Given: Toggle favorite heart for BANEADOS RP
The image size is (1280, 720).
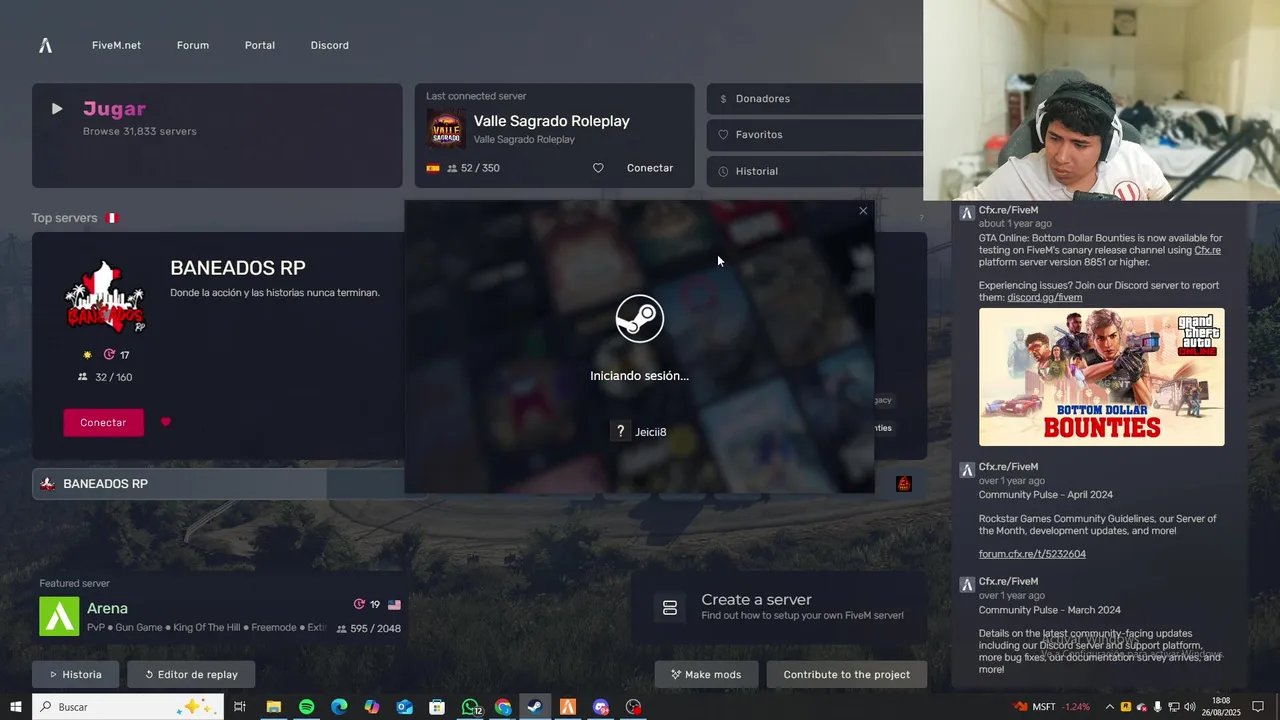Looking at the screenshot, I should (166, 422).
